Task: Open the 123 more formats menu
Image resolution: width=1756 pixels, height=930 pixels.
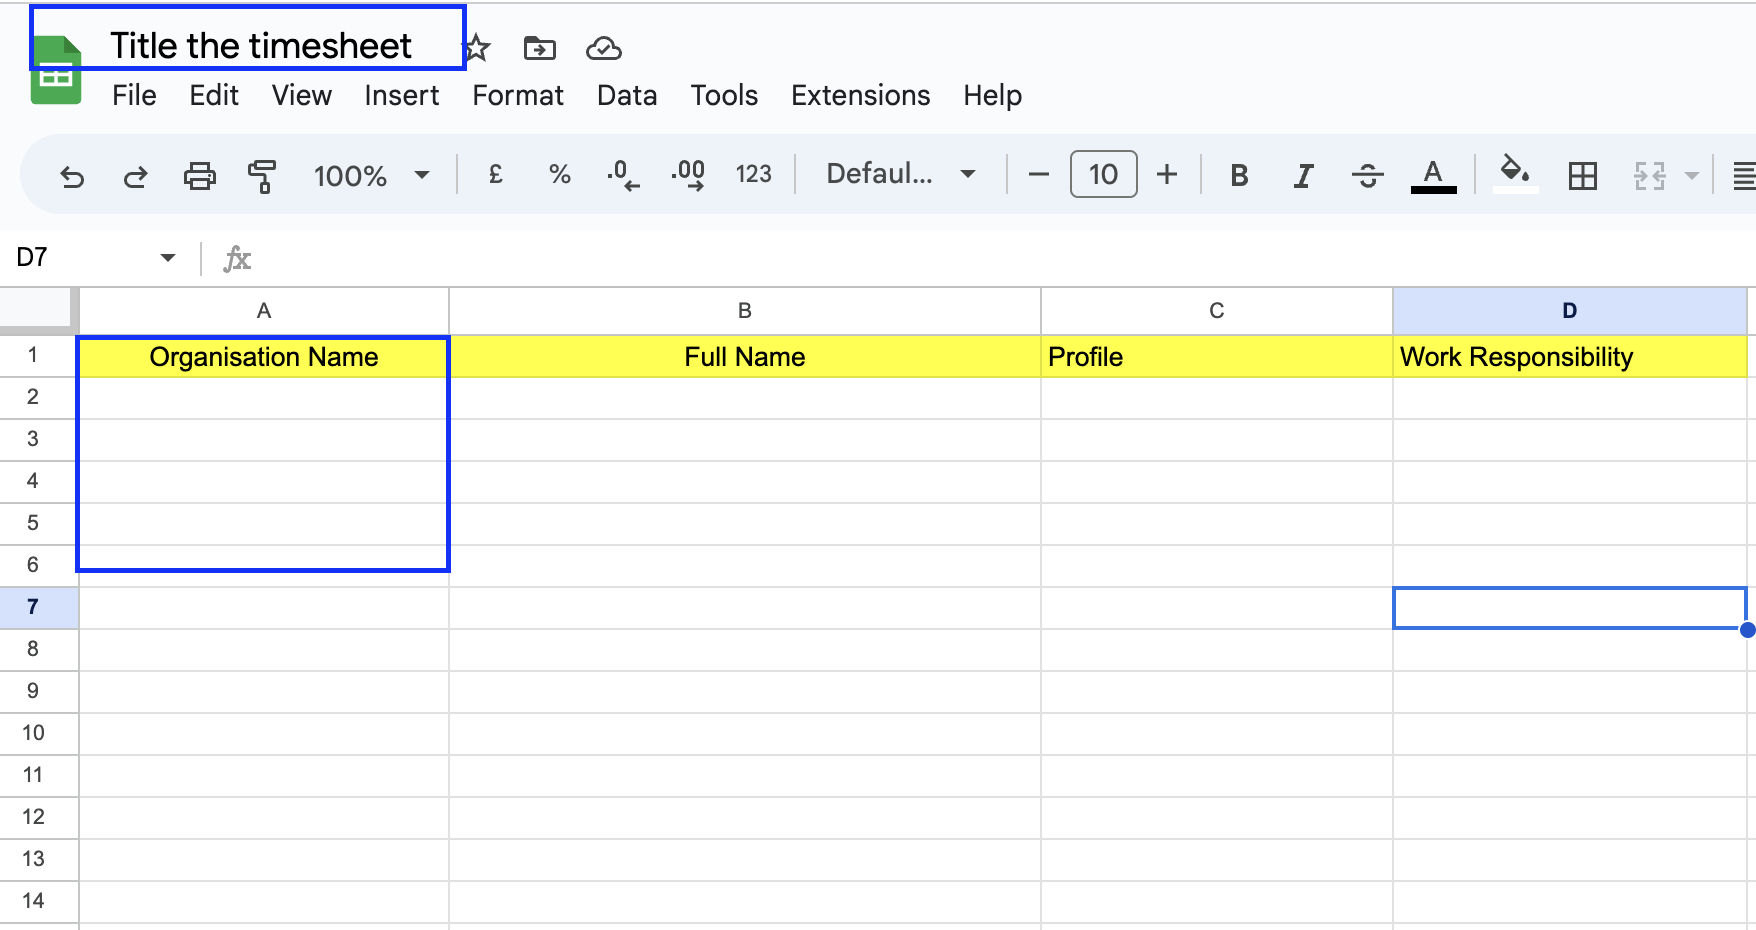Action: (x=753, y=175)
